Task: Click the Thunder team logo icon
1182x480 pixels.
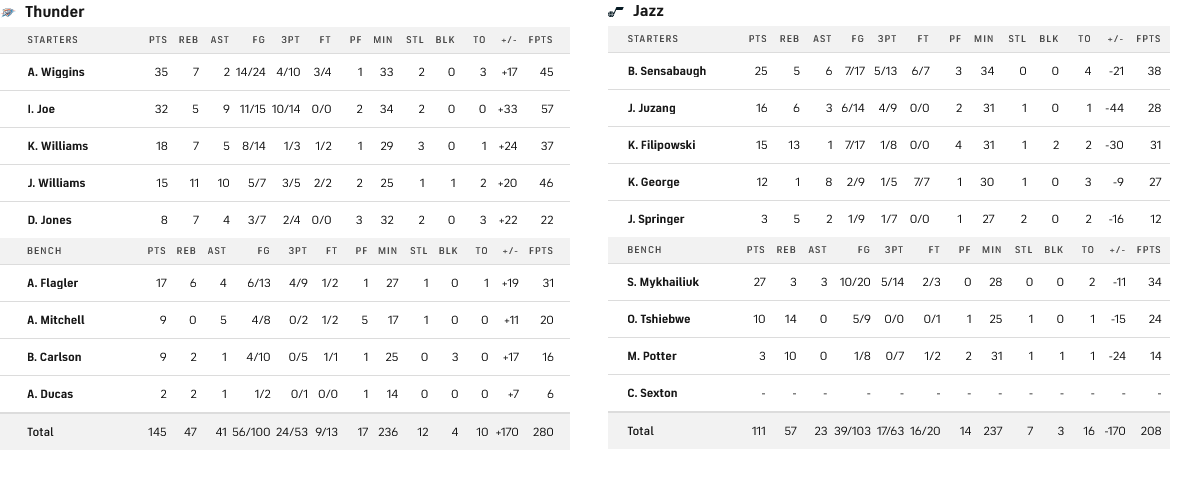Action: tap(9, 13)
